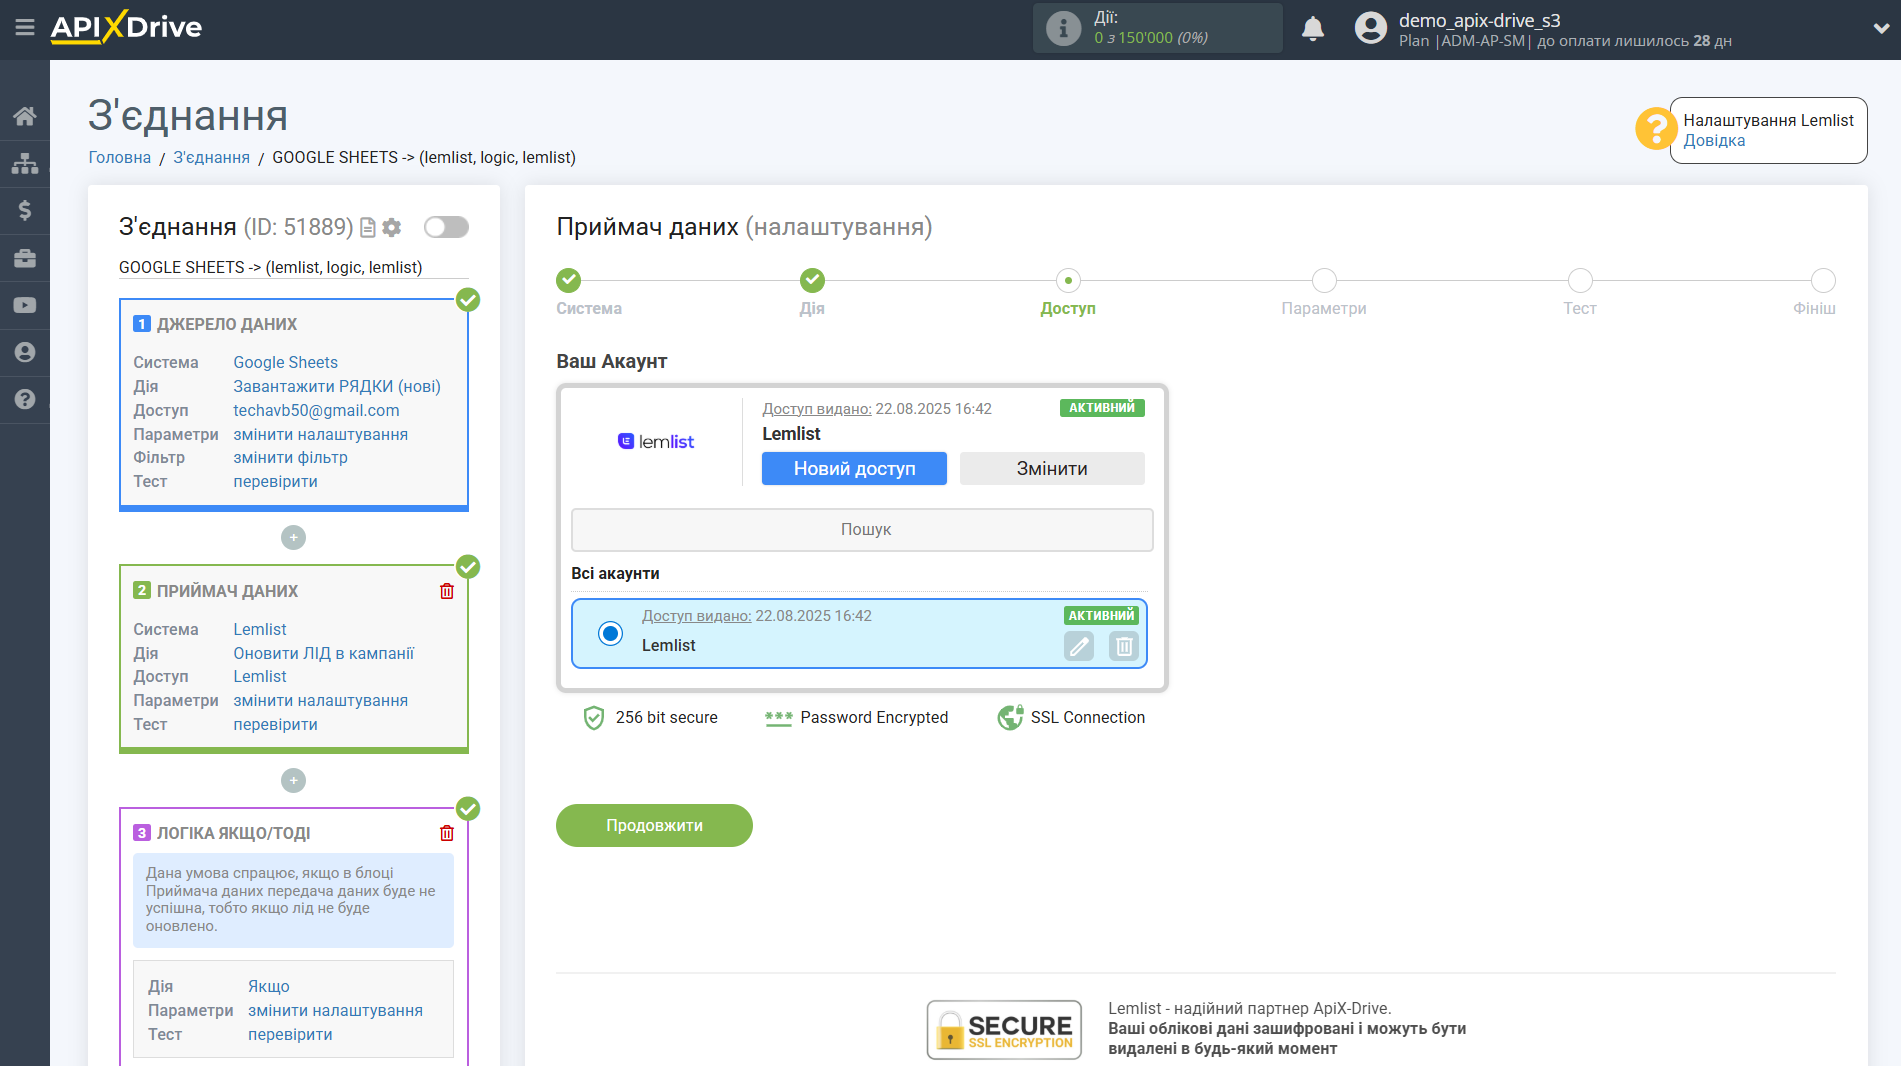The width and height of the screenshot is (1901, 1066).
Task: Delete the ПРИЙМАЧ ДАНИХ block
Action: click(x=447, y=591)
